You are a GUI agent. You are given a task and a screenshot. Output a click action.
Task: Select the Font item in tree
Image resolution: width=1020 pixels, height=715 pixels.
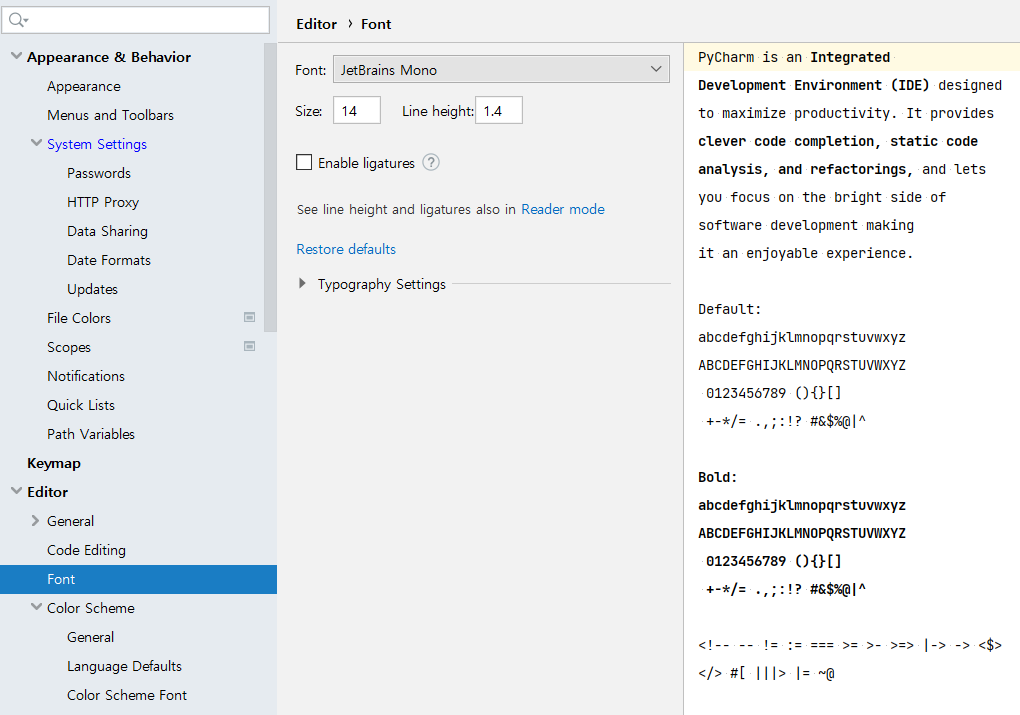click(138, 579)
